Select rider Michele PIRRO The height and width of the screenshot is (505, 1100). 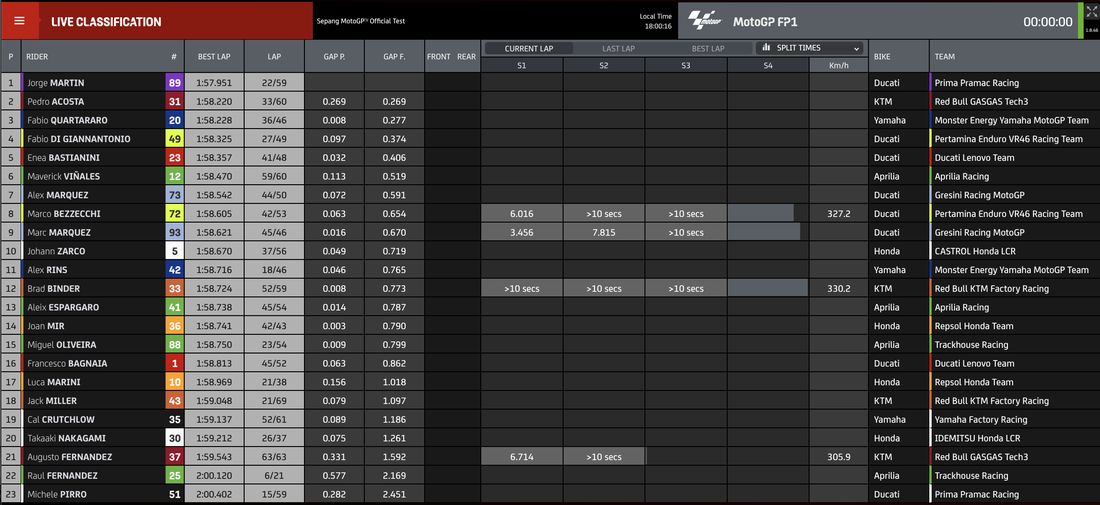[57, 494]
